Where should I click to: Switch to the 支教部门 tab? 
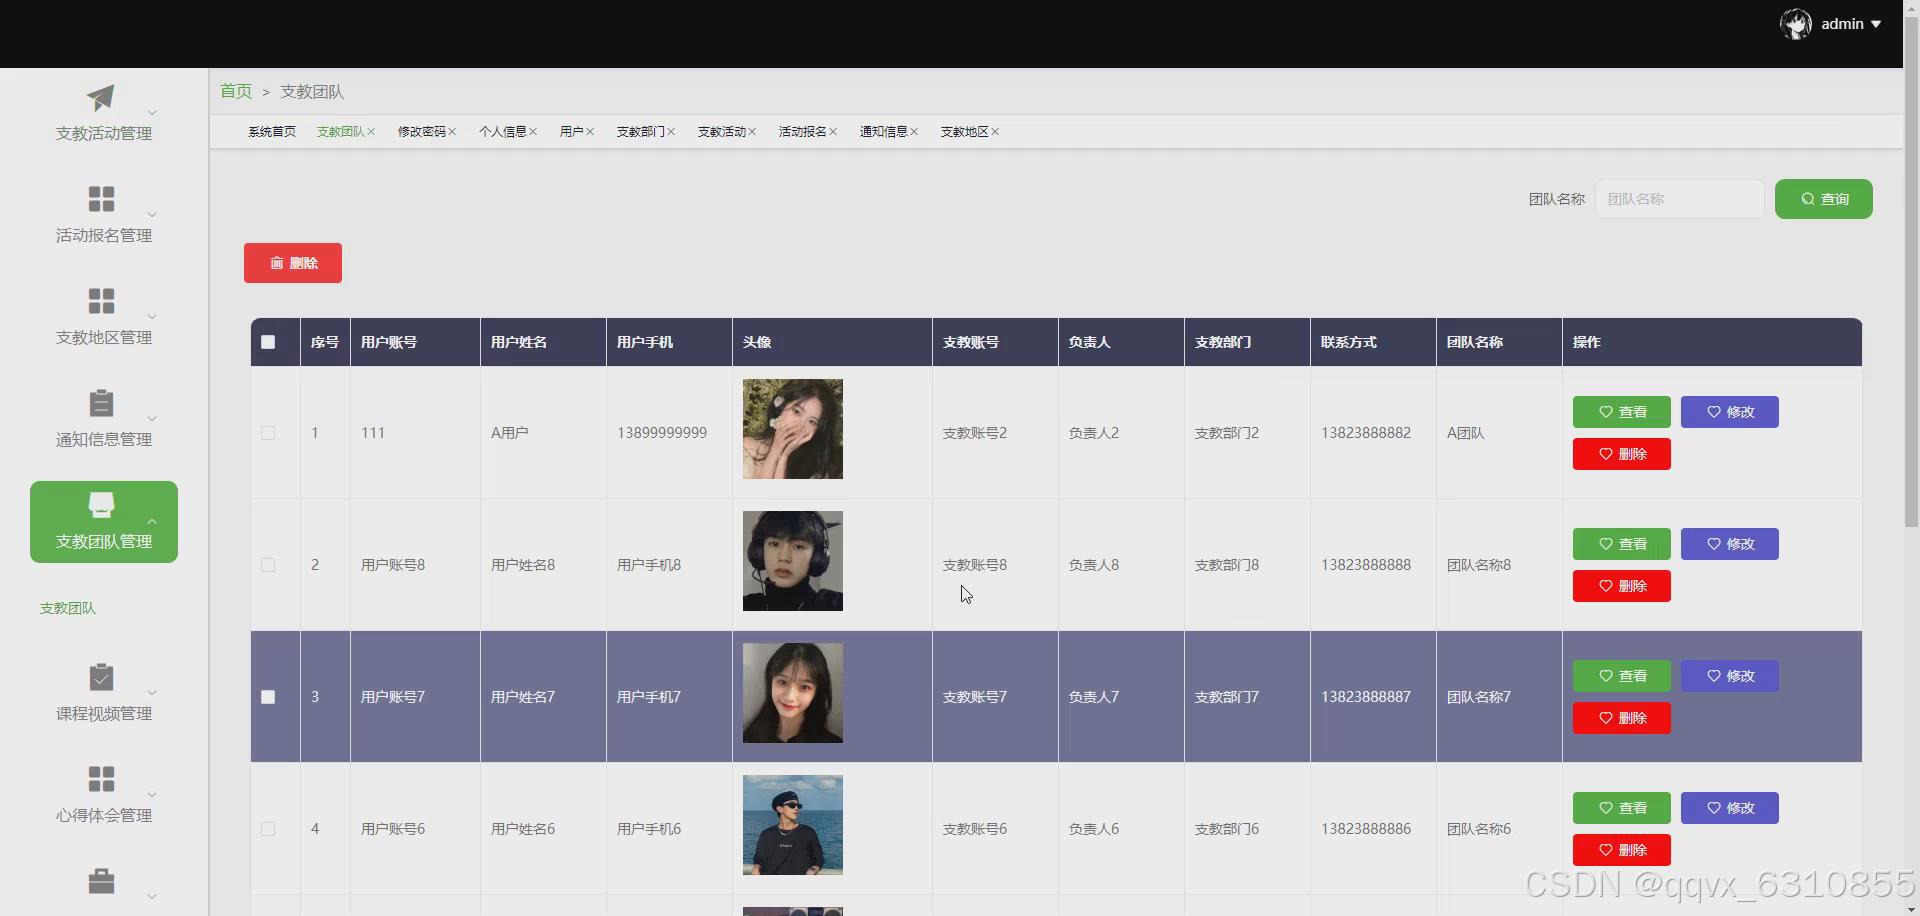[x=640, y=132]
